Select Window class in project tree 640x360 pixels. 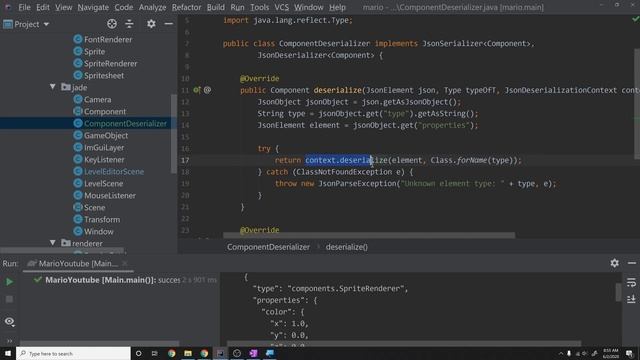[93, 231]
